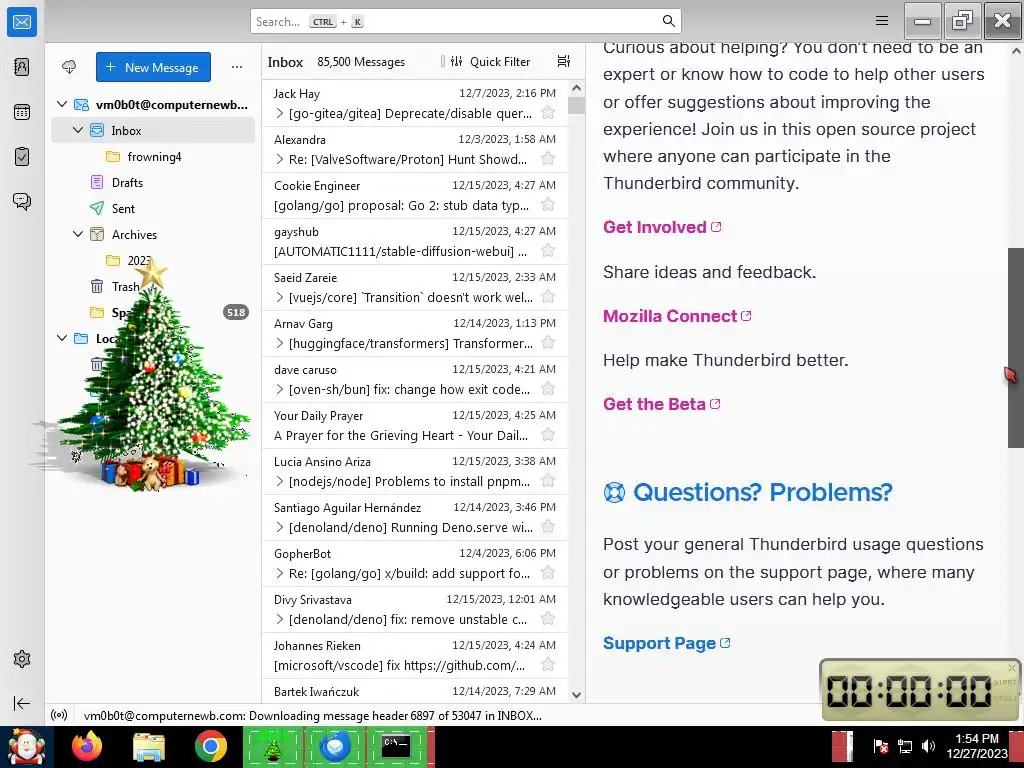Viewport: 1024px width, 768px height.
Task: Open the Mail space icon
Action: (22, 22)
